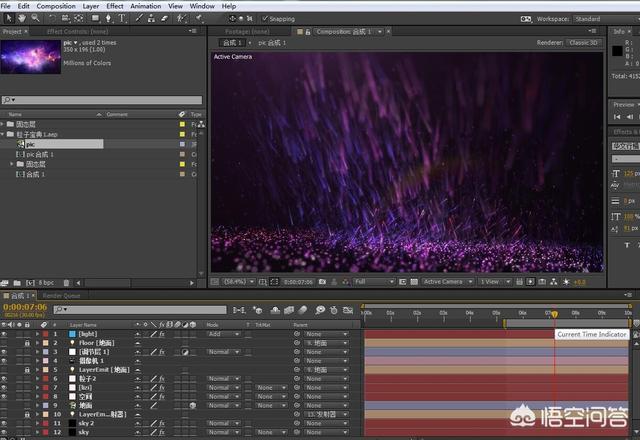This screenshot has width=640, height=440.
Task: Hide the [light] layer using its eye icon
Action: (5, 333)
